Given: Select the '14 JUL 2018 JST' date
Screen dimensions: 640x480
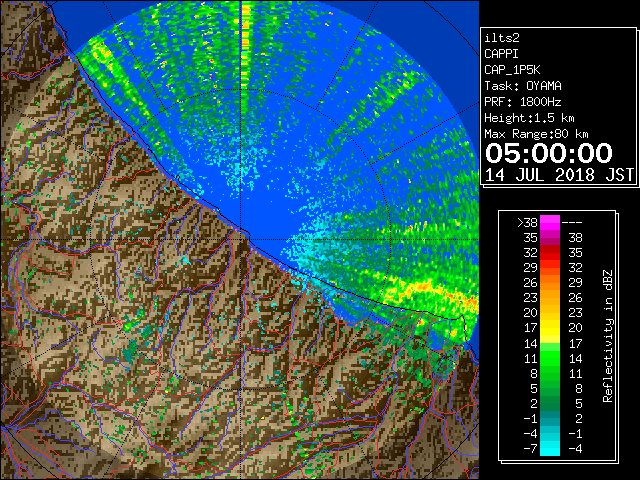Looking at the screenshot, I should click(559, 175).
